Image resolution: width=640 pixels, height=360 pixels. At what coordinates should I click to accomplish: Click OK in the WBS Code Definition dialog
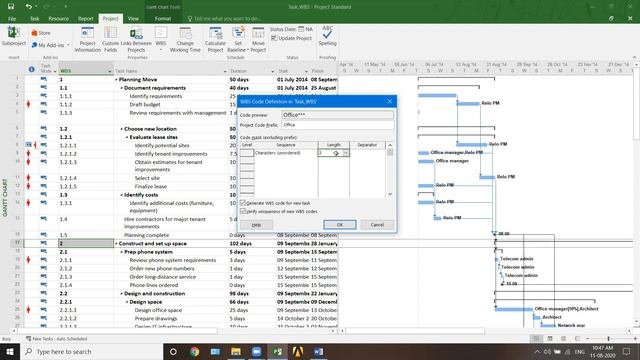(340, 225)
